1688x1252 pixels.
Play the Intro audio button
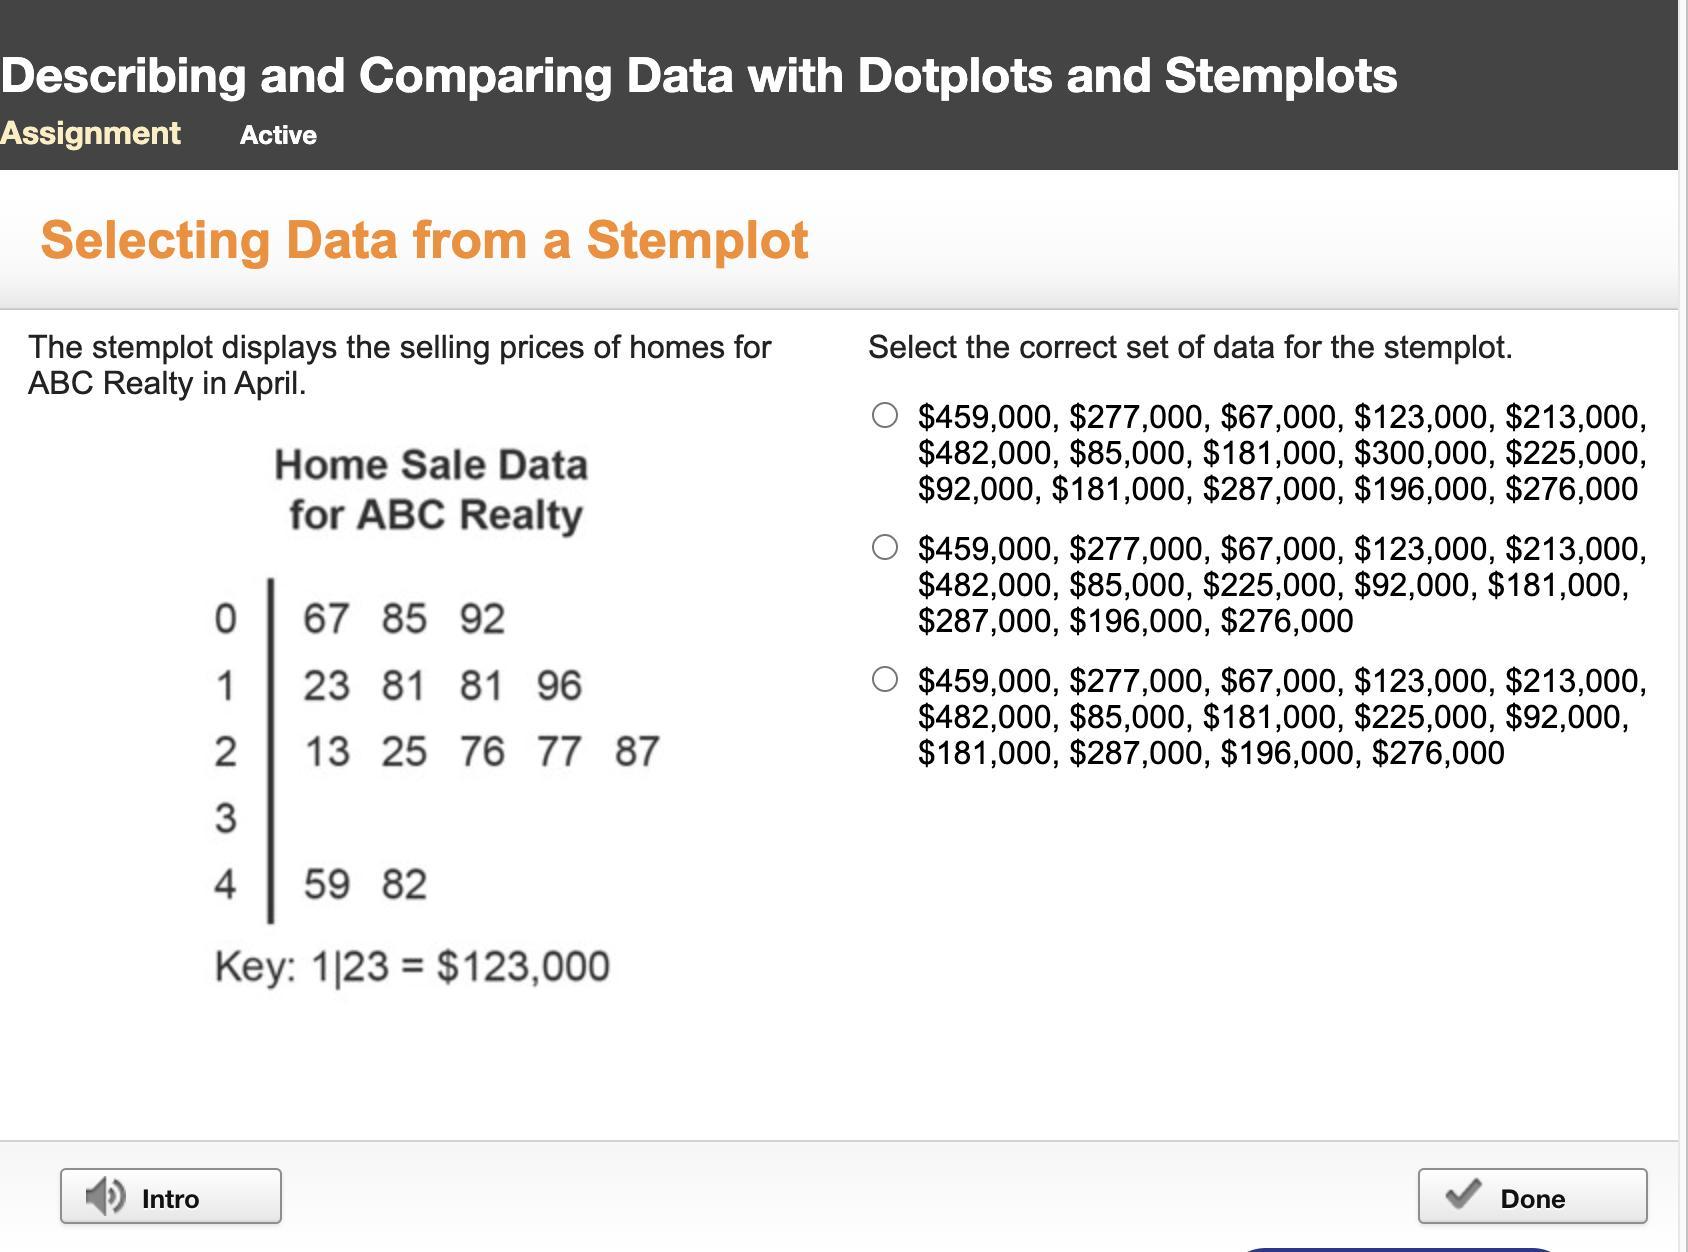pos(170,1196)
